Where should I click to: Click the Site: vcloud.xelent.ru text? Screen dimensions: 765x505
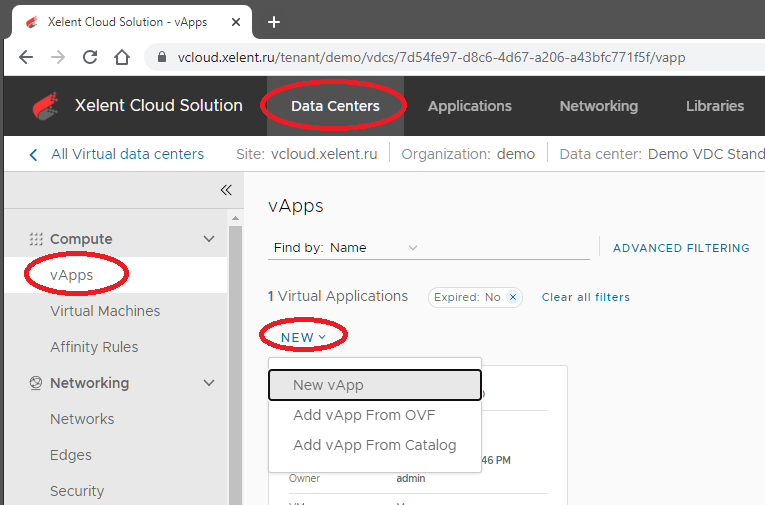coord(306,154)
